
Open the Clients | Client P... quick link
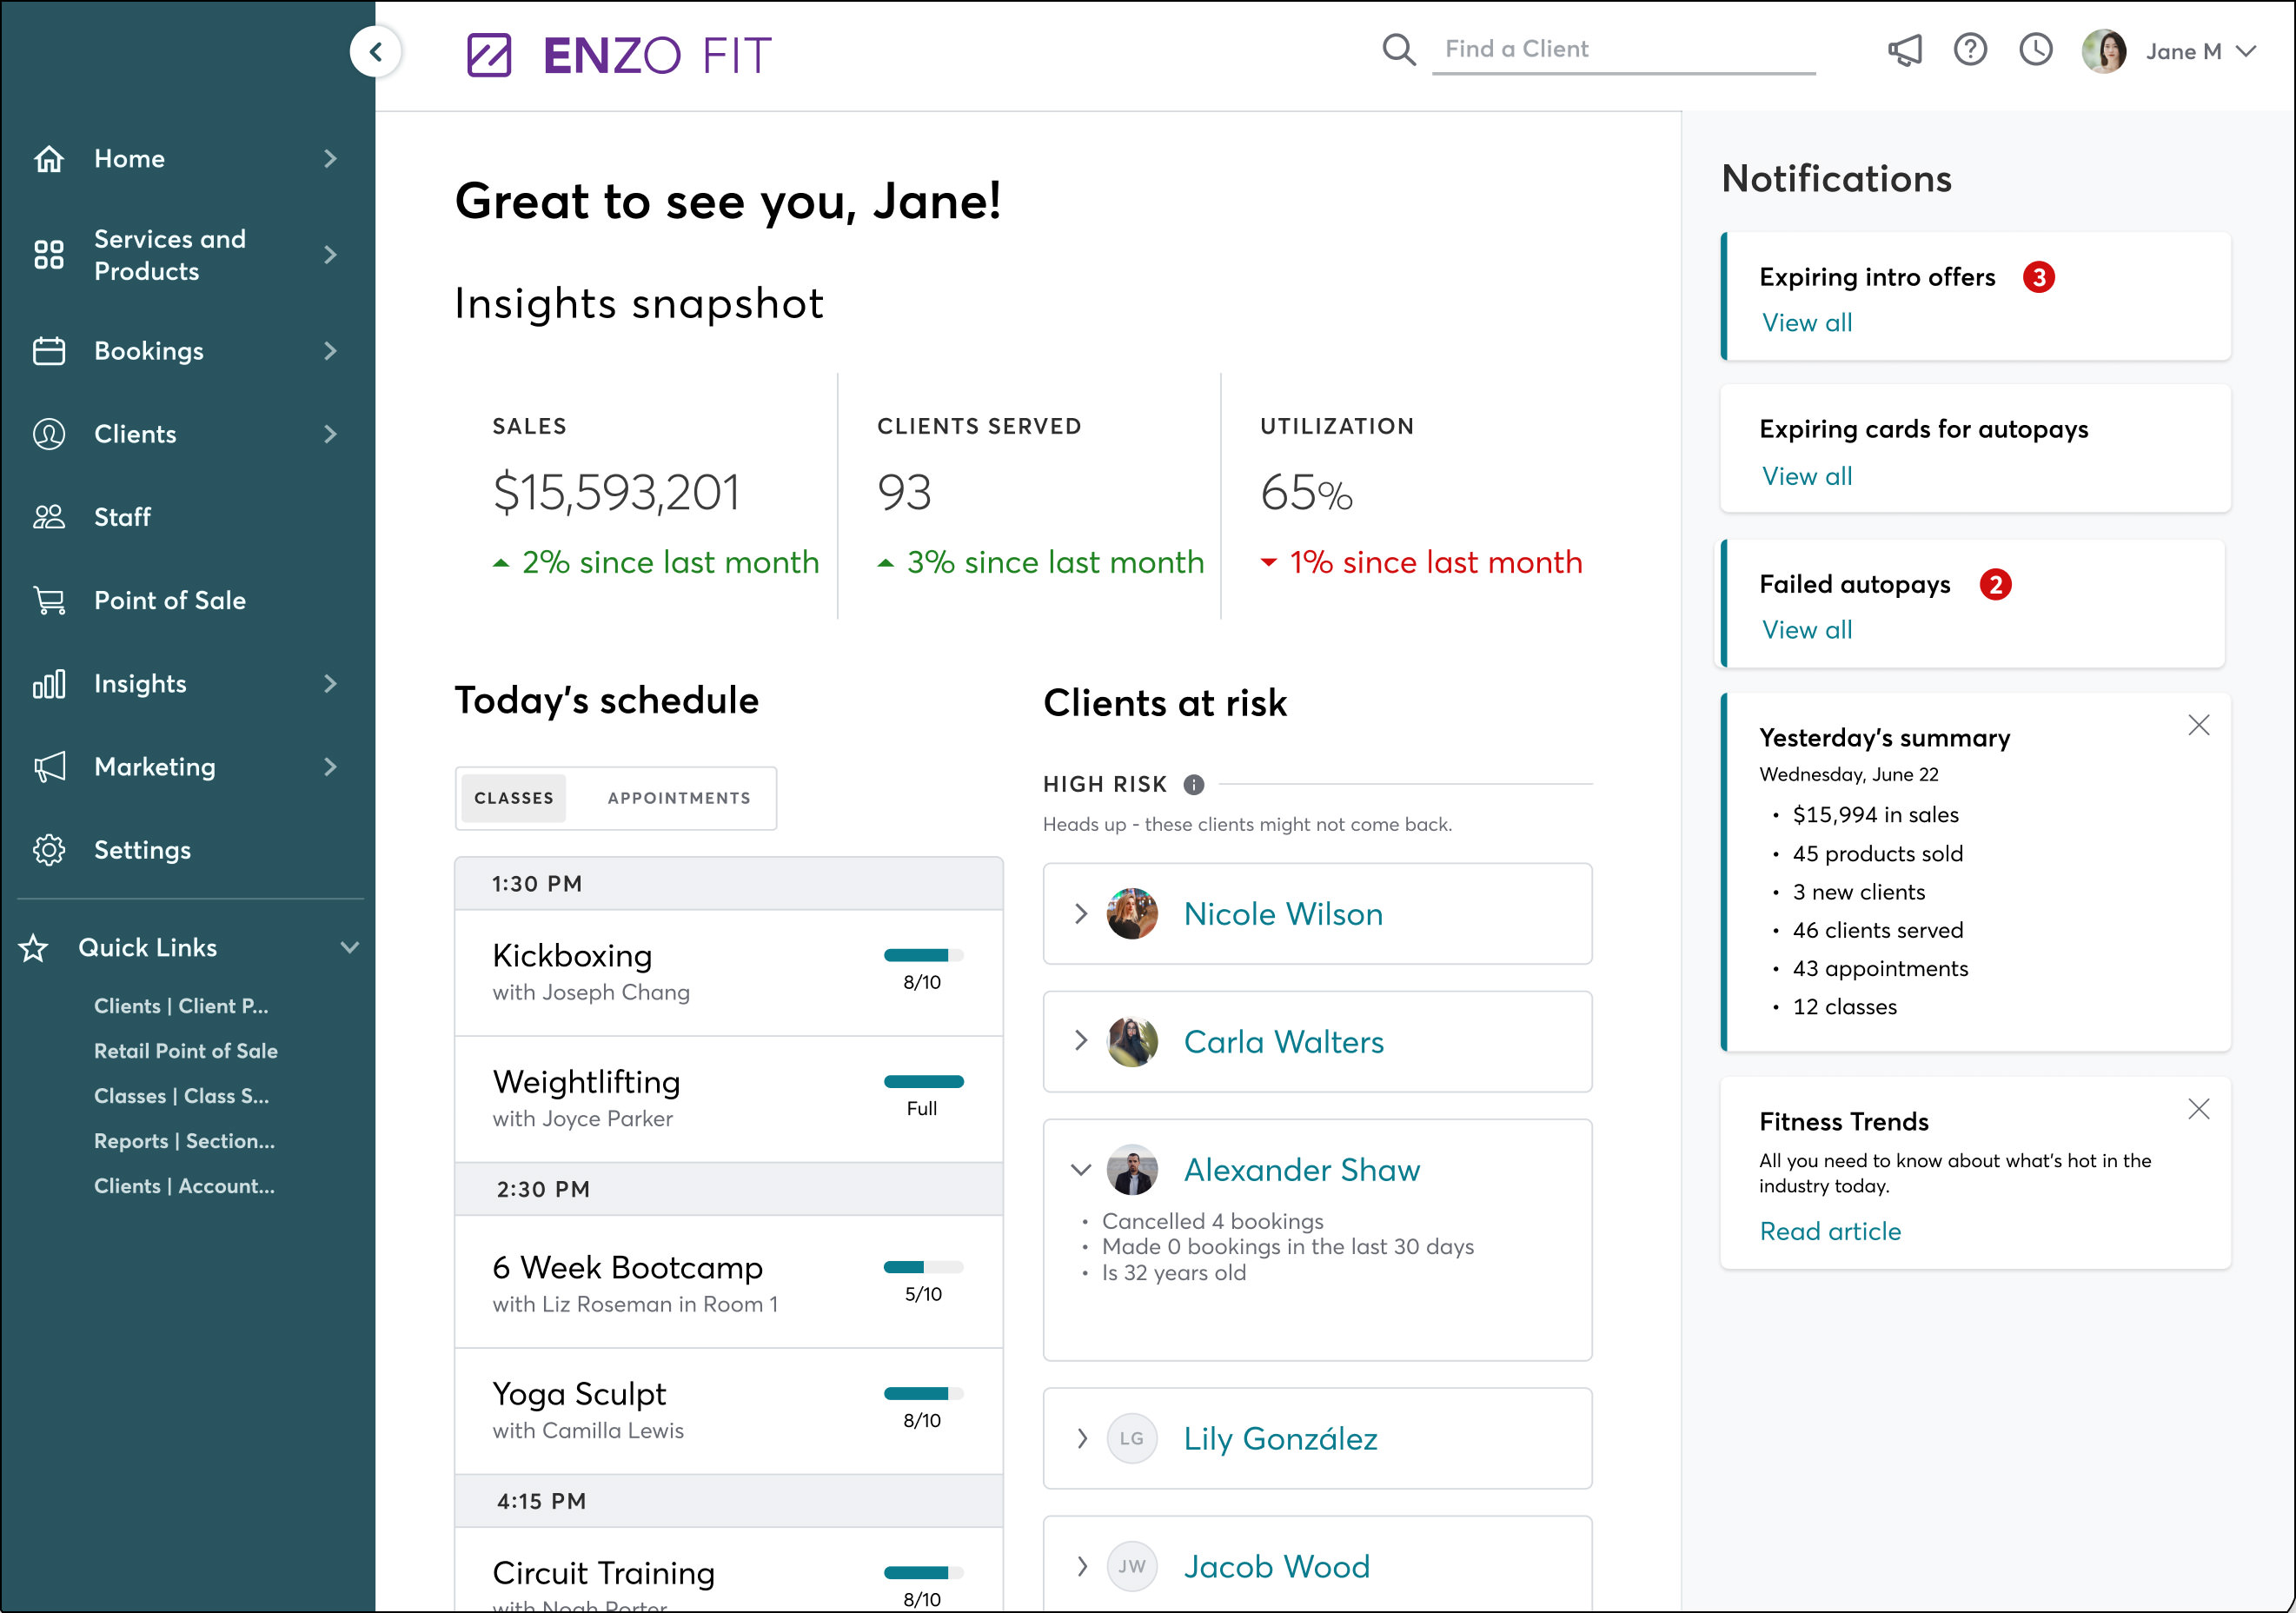181,1006
